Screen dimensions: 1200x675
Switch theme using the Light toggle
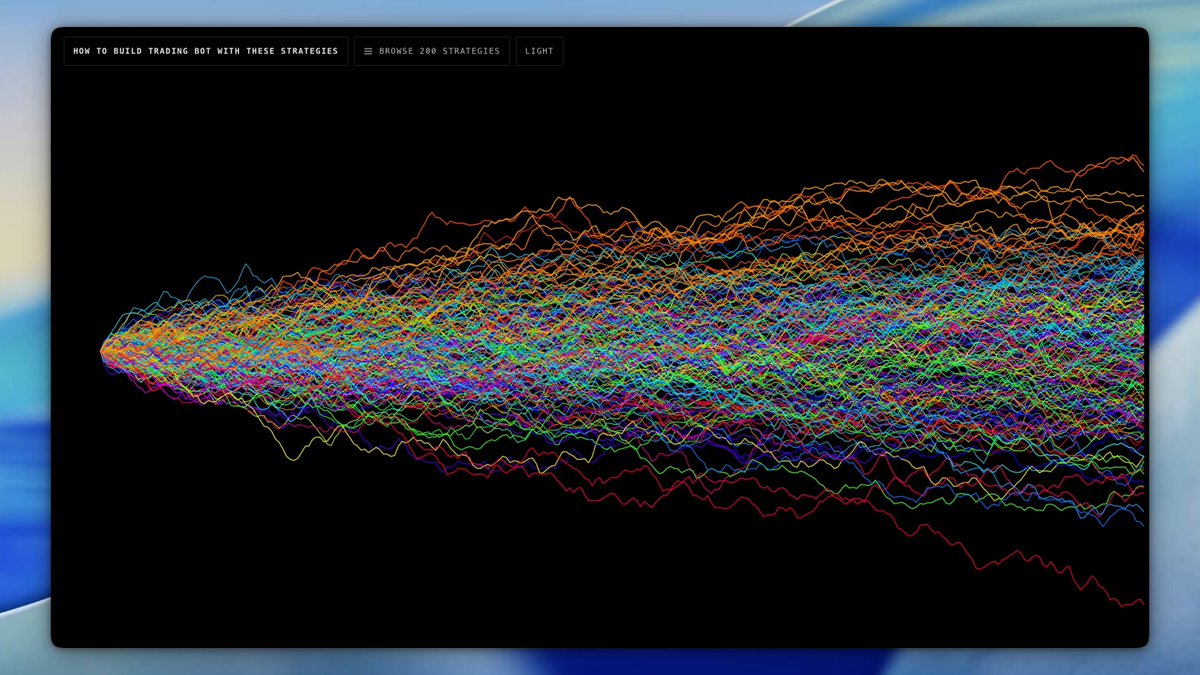click(539, 51)
